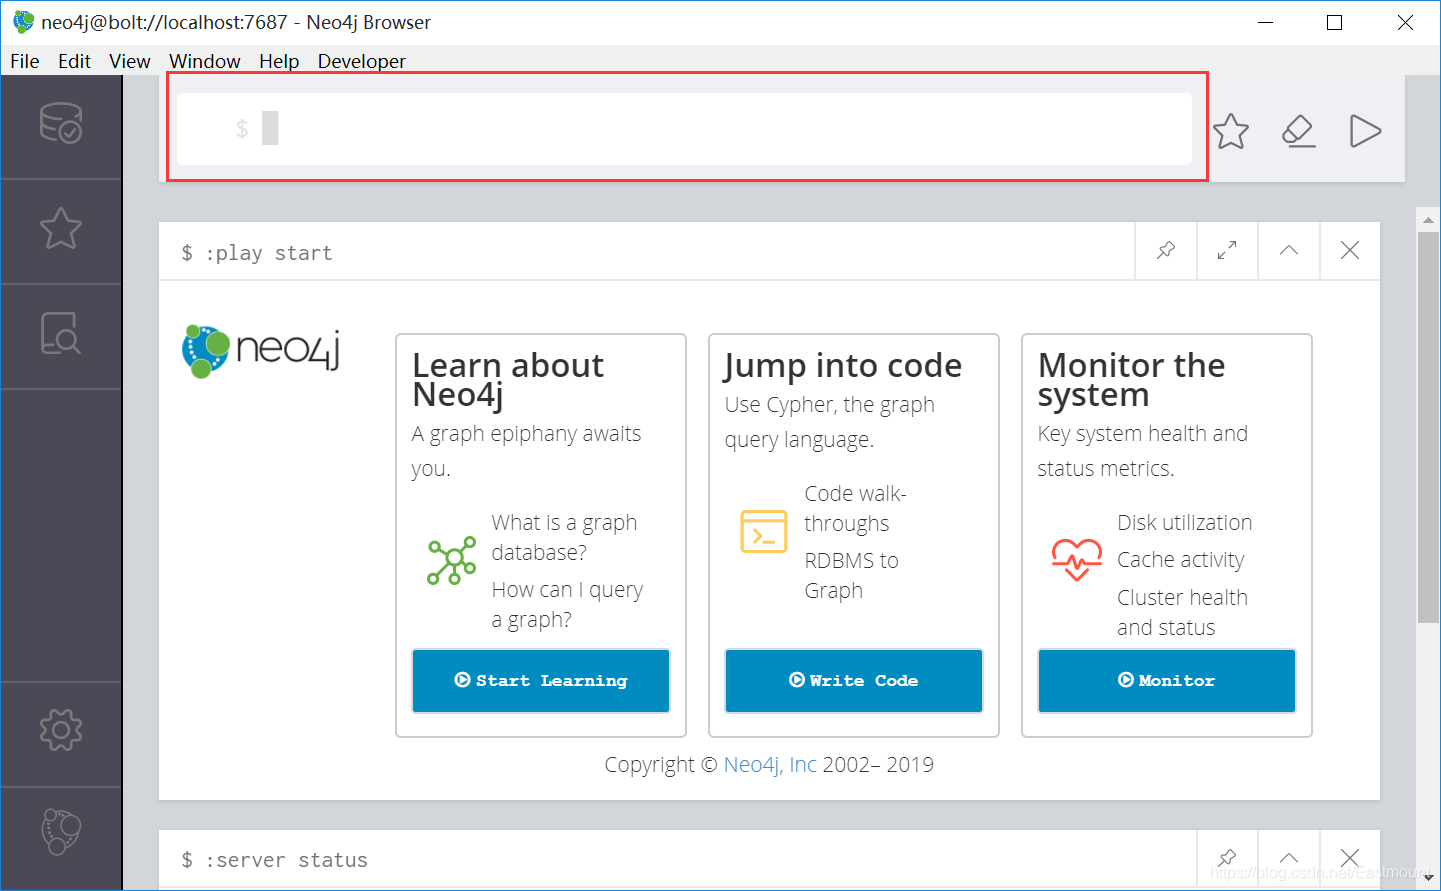Close the :server status frame
The height and width of the screenshot is (891, 1441).
[1350, 858]
